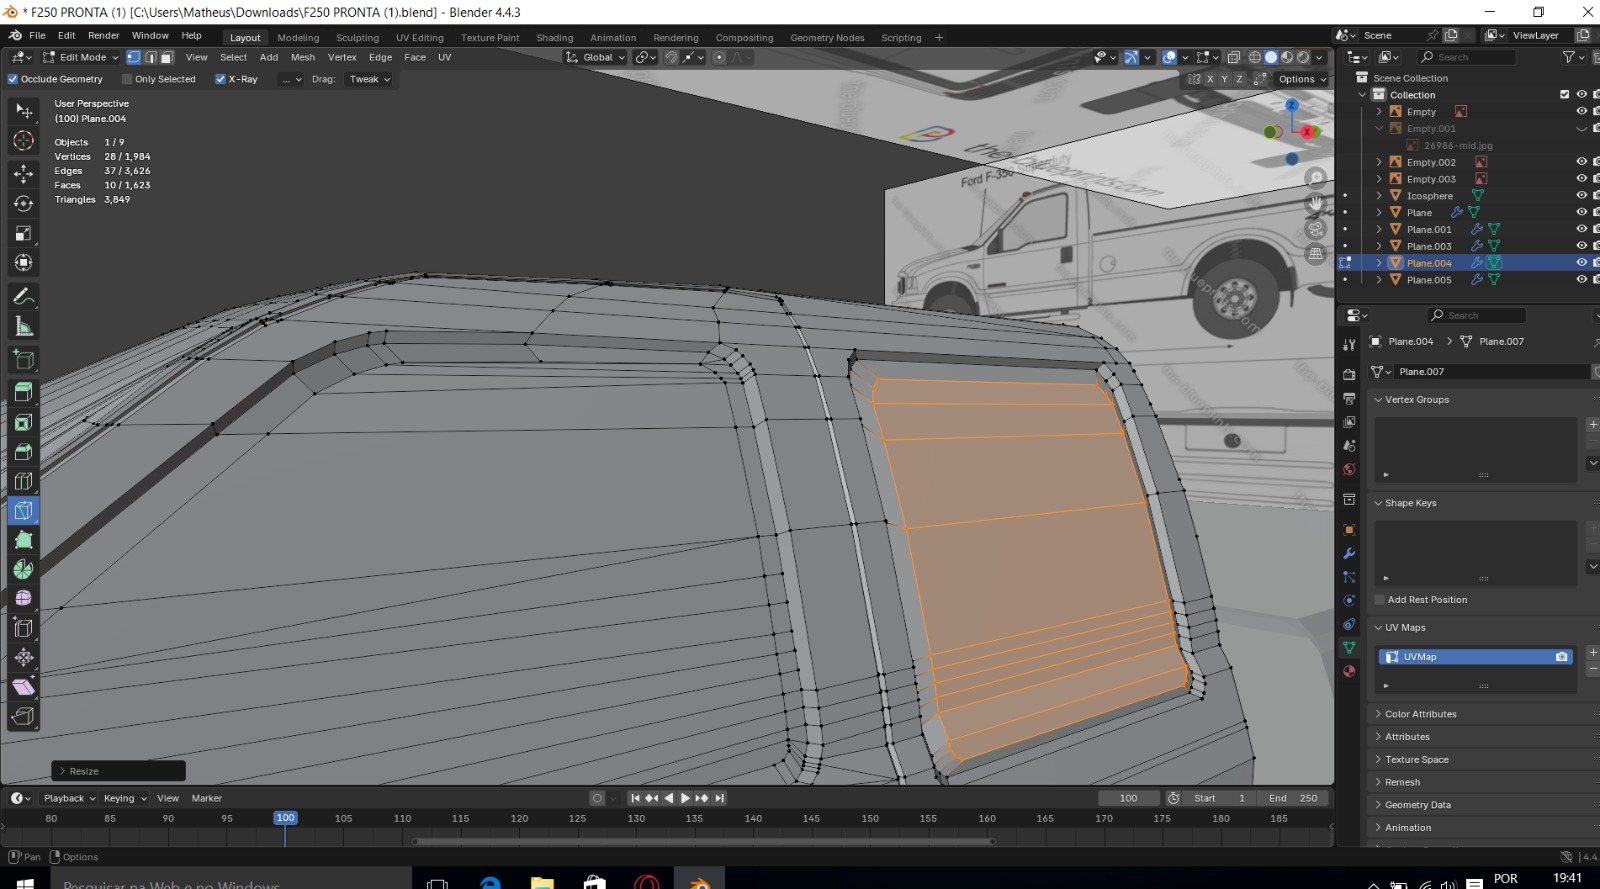1600x889 pixels.
Task: Select the Measure tool
Action: (23, 327)
